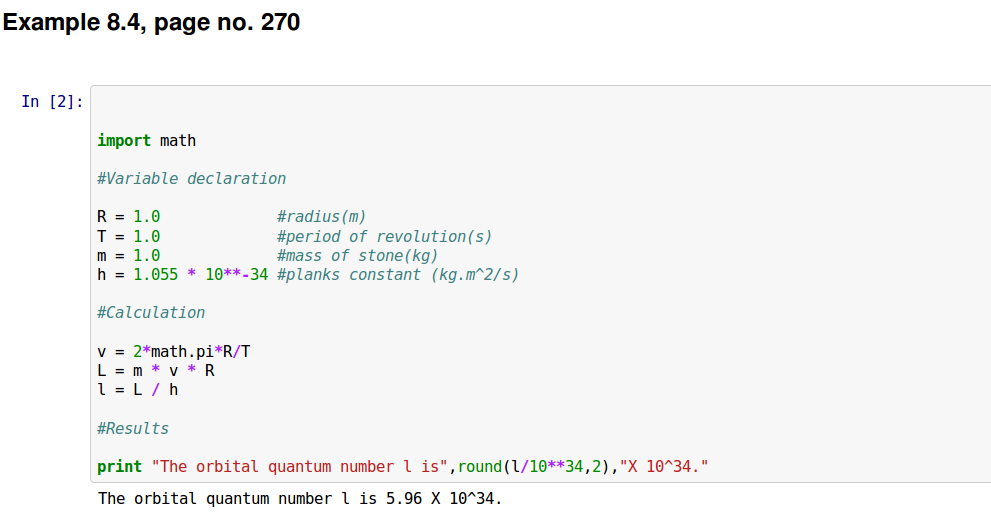Image resolution: width=991 pixels, height=517 pixels.
Task: Place cursor on "v = 2*math.pi*R/T" line
Action: (x=173, y=351)
